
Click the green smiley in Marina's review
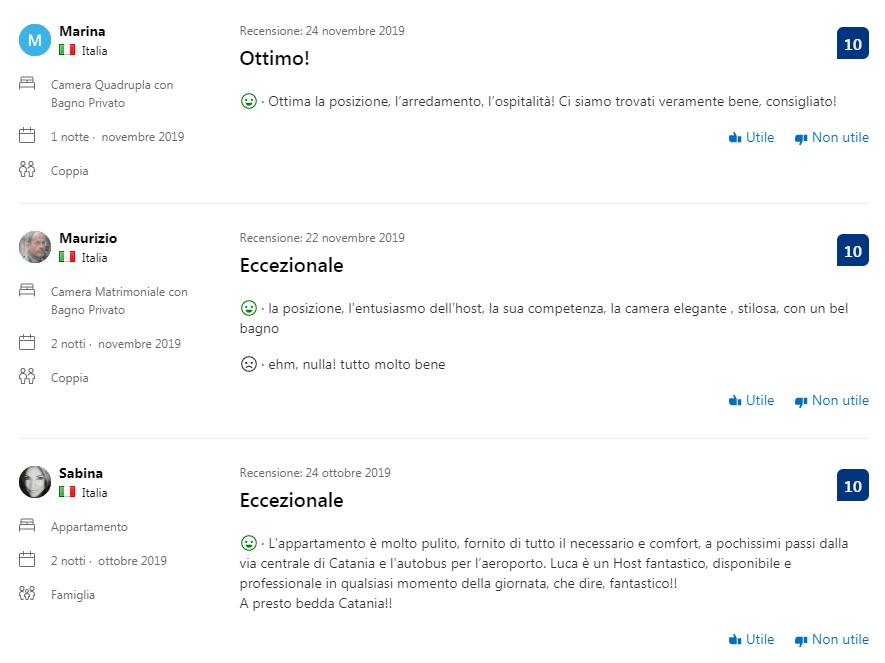[249, 101]
